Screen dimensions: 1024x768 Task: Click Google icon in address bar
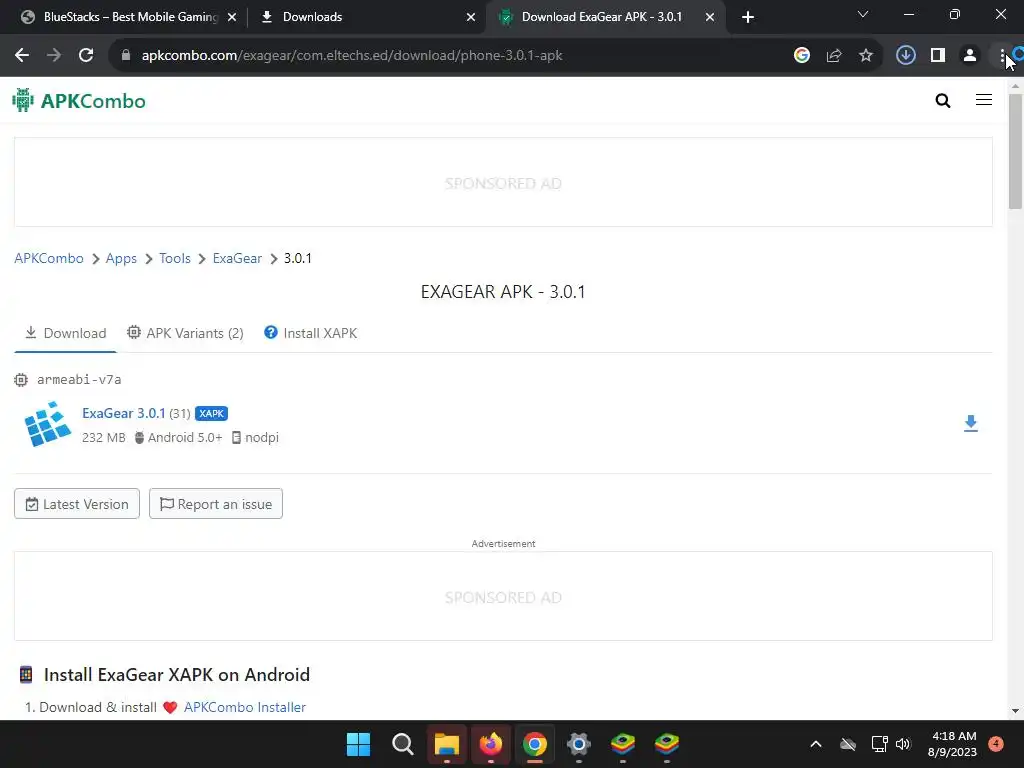point(801,56)
